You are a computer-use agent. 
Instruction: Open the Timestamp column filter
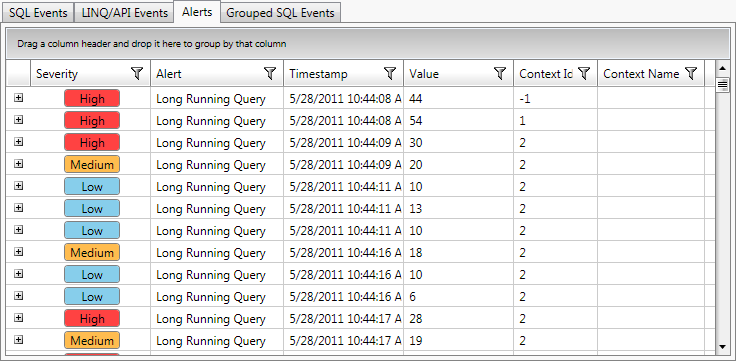[x=390, y=73]
